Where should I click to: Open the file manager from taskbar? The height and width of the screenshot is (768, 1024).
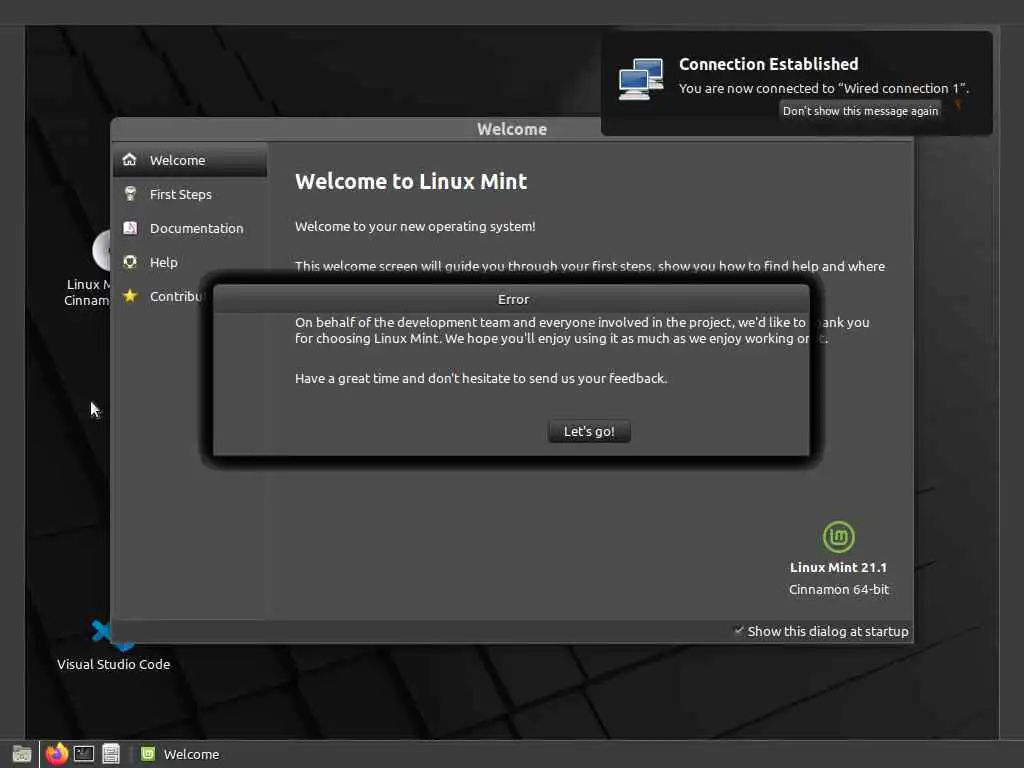point(111,754)
